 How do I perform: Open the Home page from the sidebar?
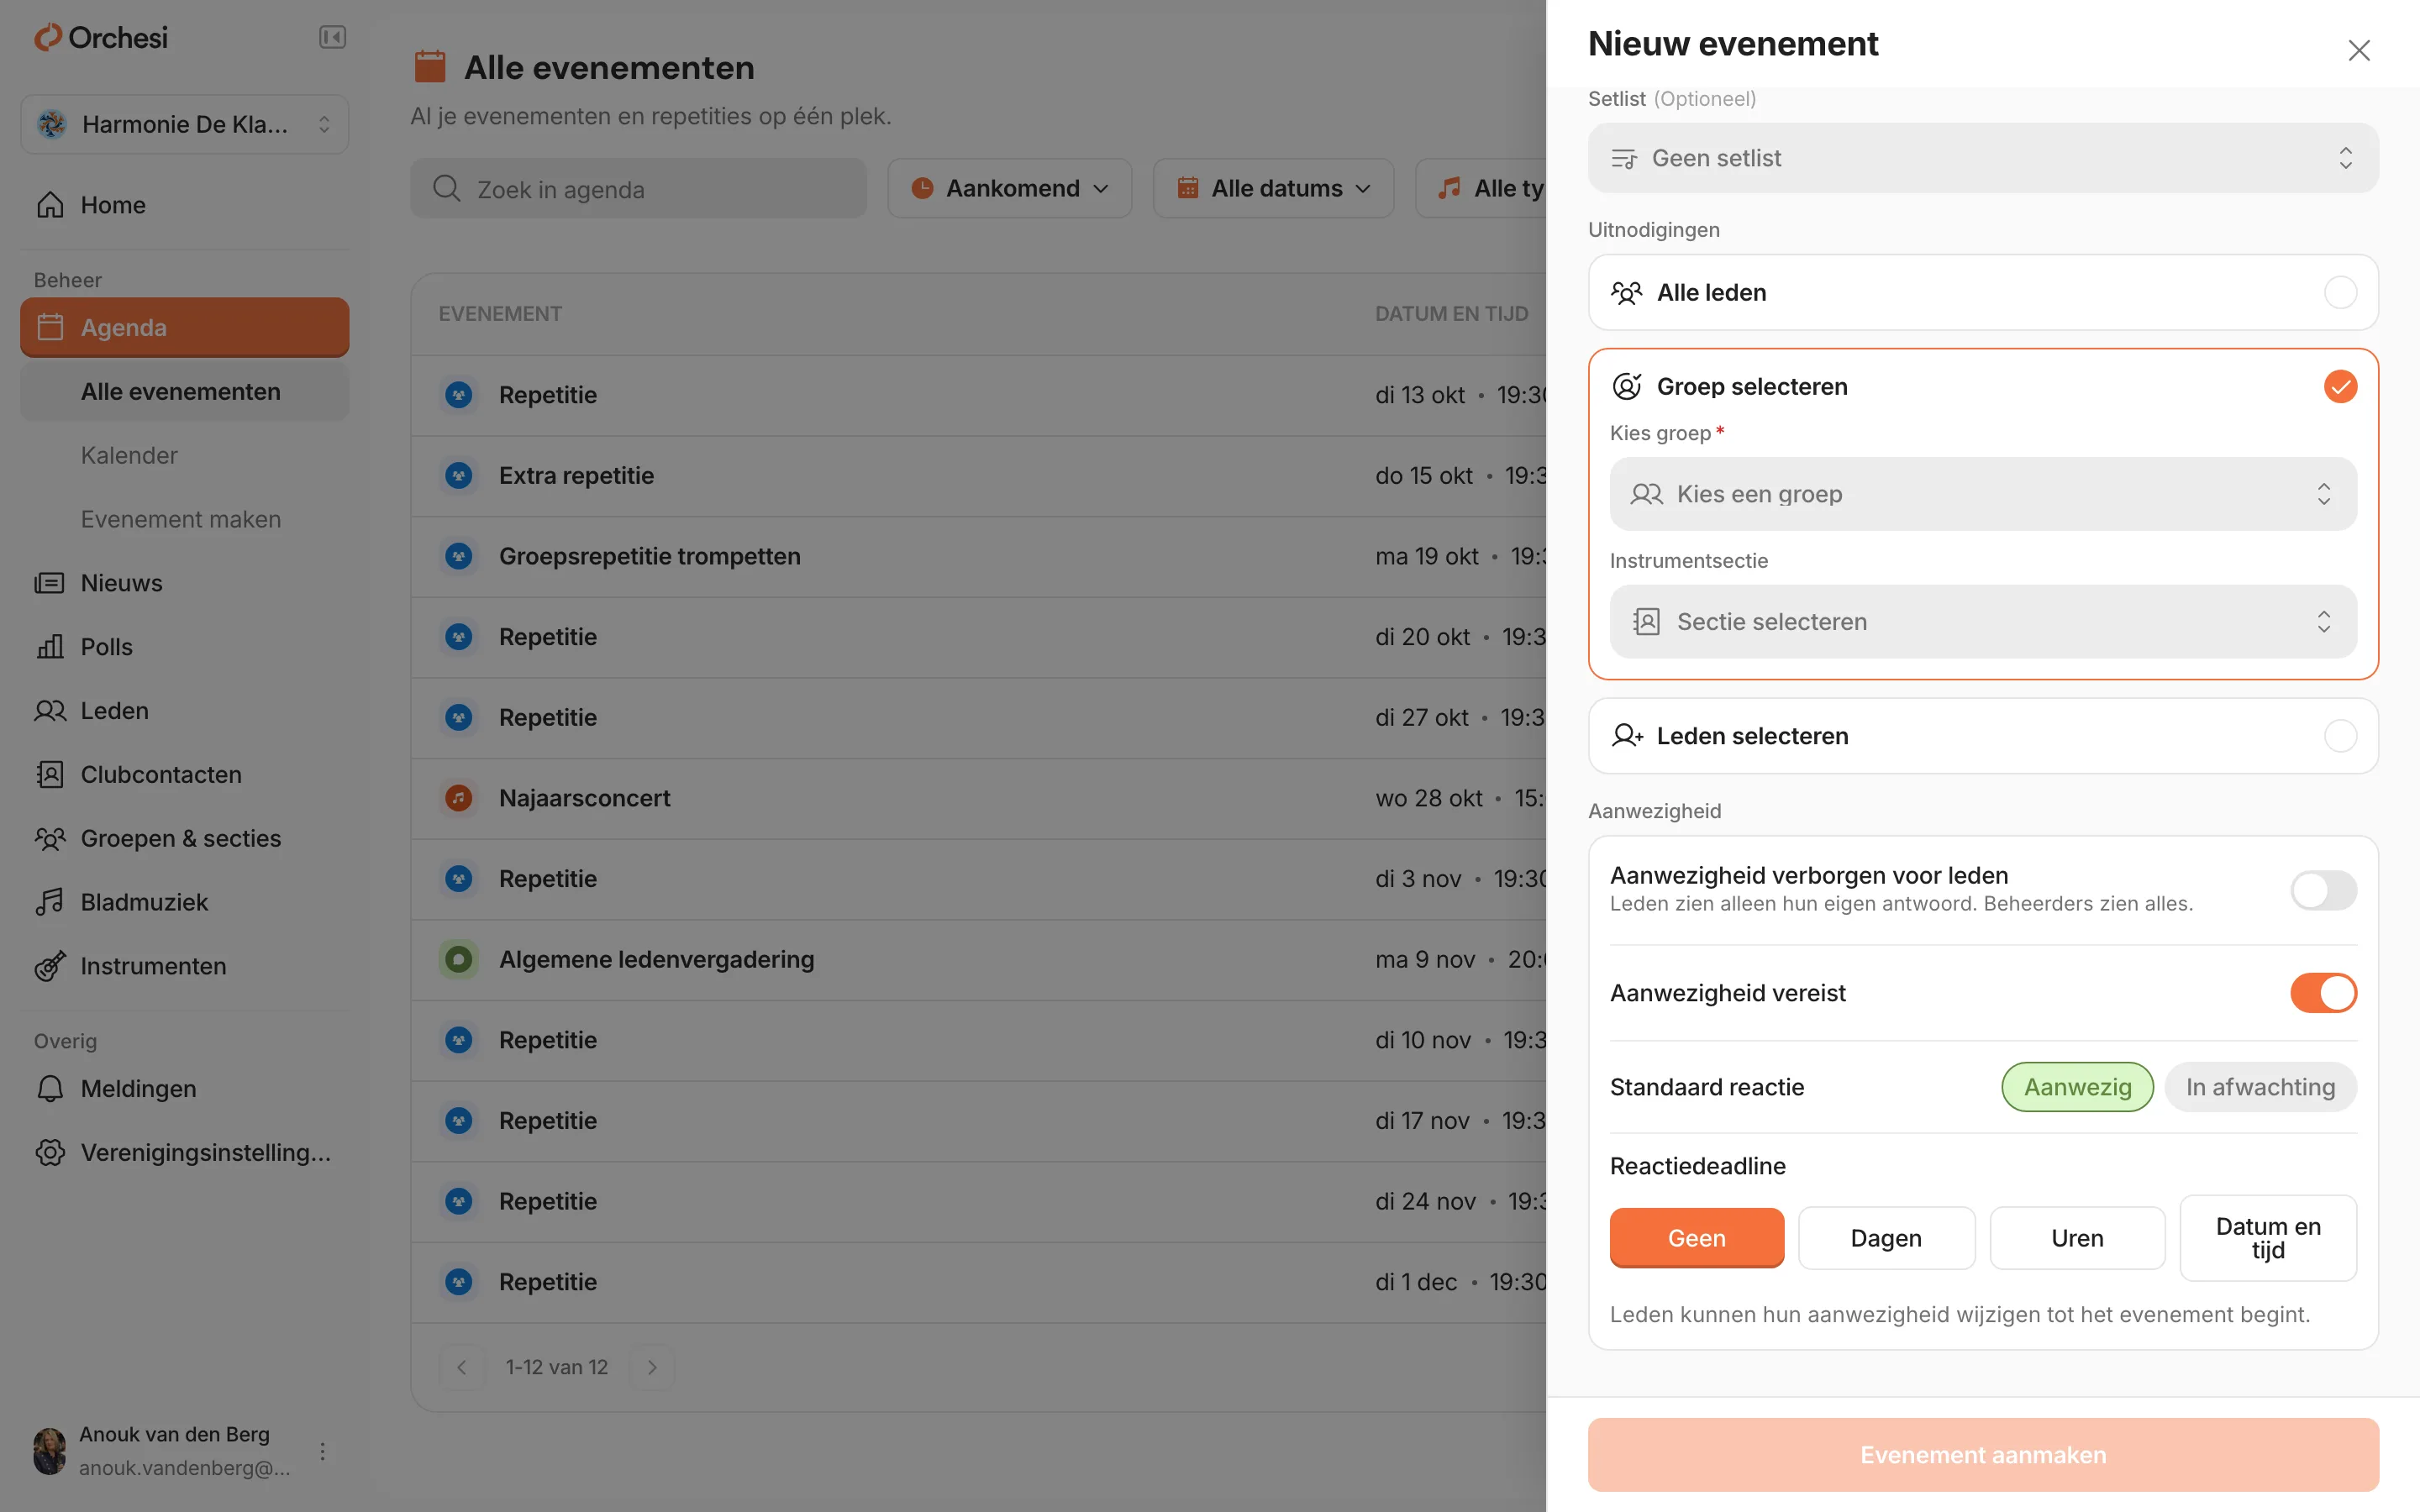184,205
